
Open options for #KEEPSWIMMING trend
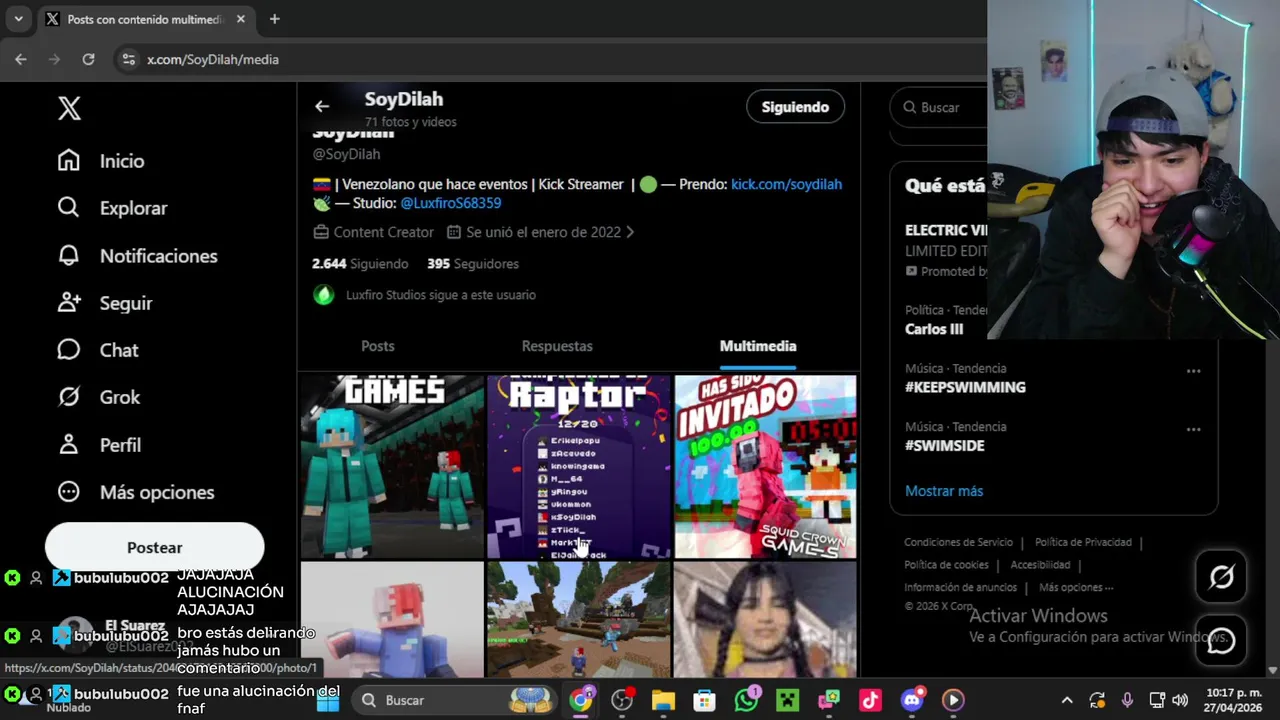tap(1193, 371)
